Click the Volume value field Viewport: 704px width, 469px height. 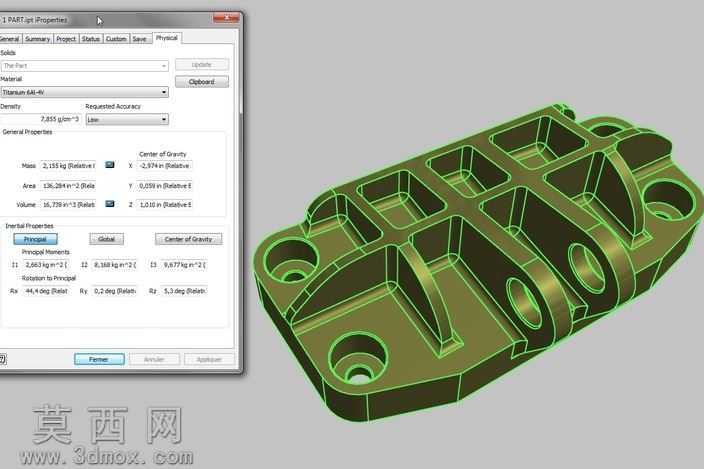point(68,205)
